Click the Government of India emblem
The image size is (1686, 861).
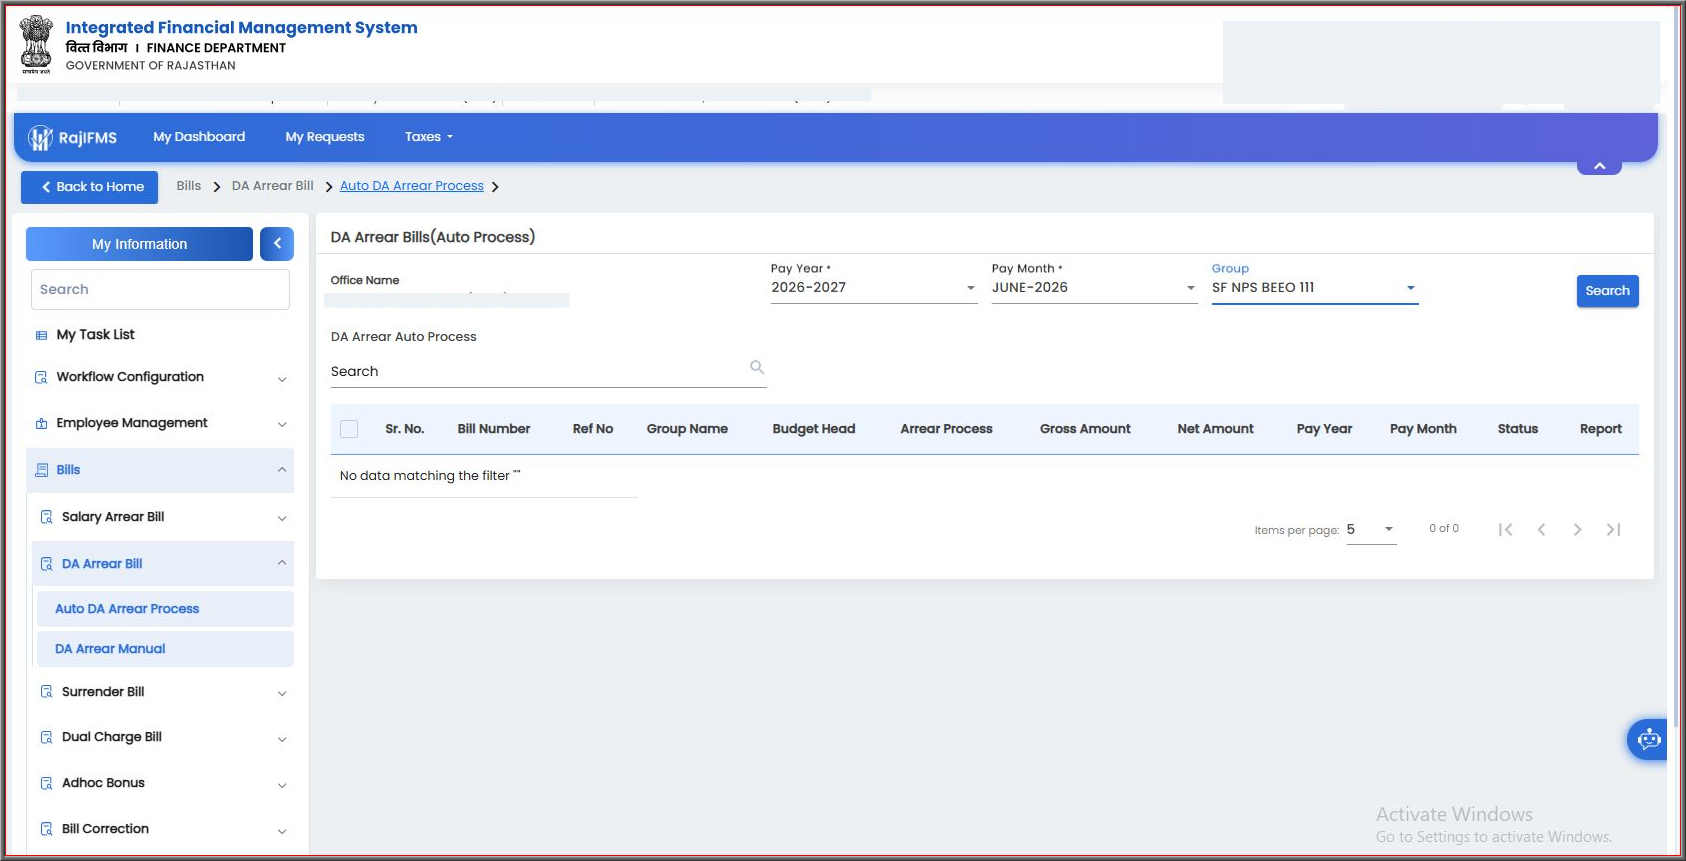[x=36, y=44]
